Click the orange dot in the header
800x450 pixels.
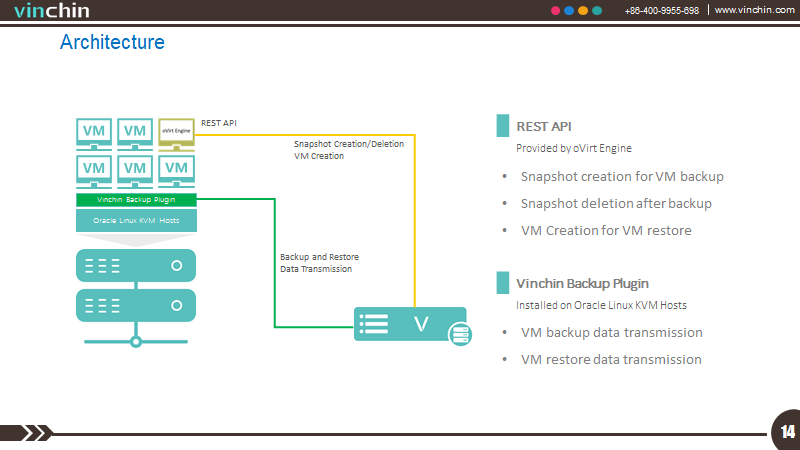pyautogui.click(x=583, y=10)
